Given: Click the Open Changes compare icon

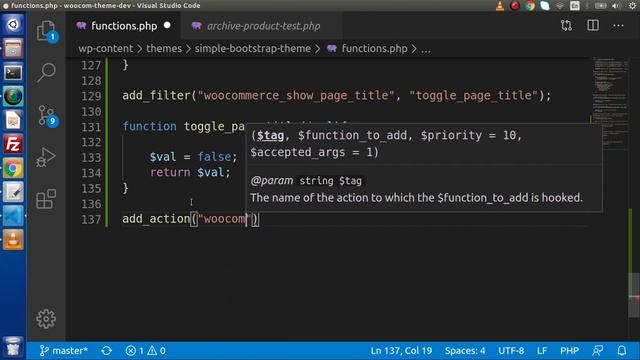Looking at the screenshot, I should [566, 26].
